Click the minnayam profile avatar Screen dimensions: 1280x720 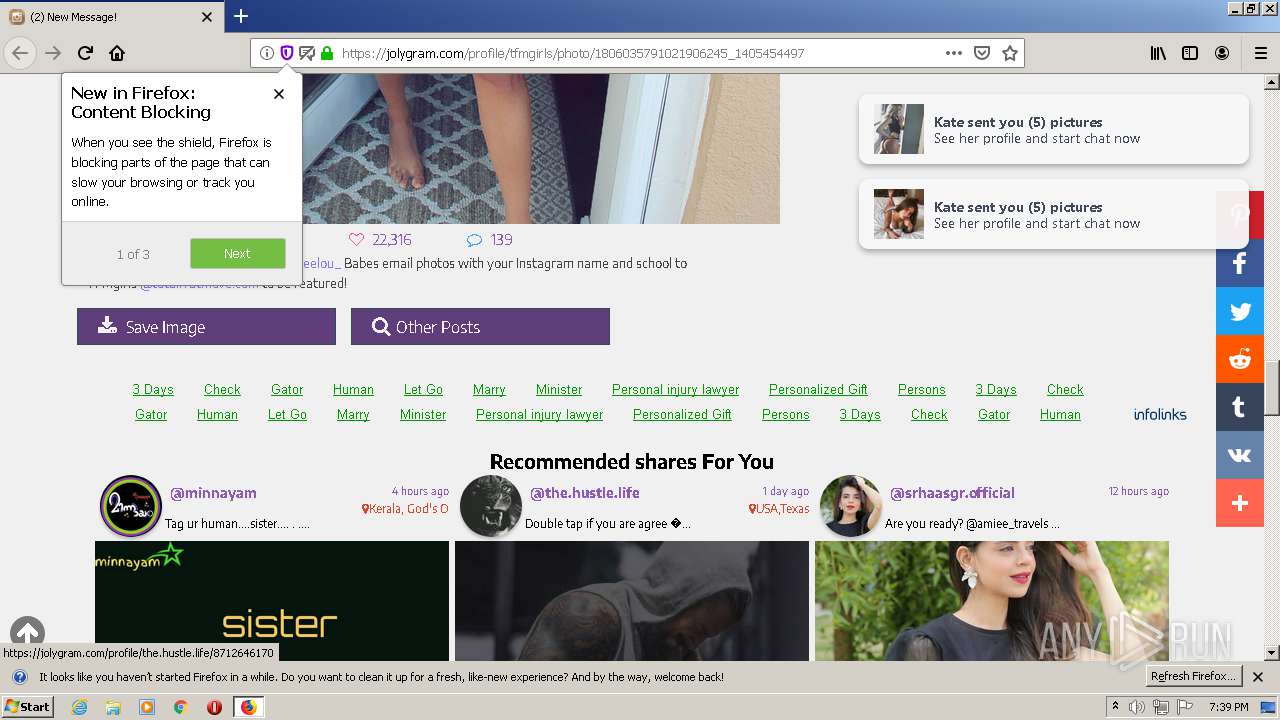(x=131, y=506)
